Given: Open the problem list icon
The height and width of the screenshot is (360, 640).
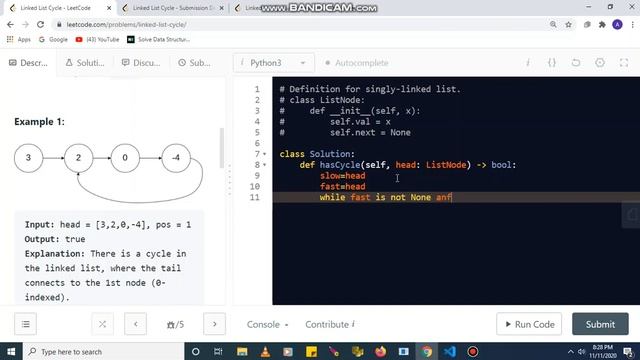Looking at the screenshot, I should click(25, 324).
